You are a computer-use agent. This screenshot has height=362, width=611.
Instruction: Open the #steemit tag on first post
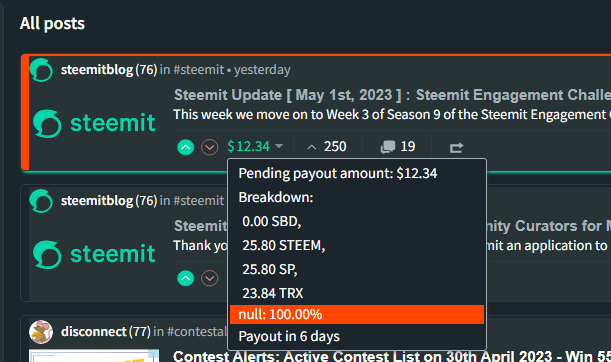click(199, 70)
